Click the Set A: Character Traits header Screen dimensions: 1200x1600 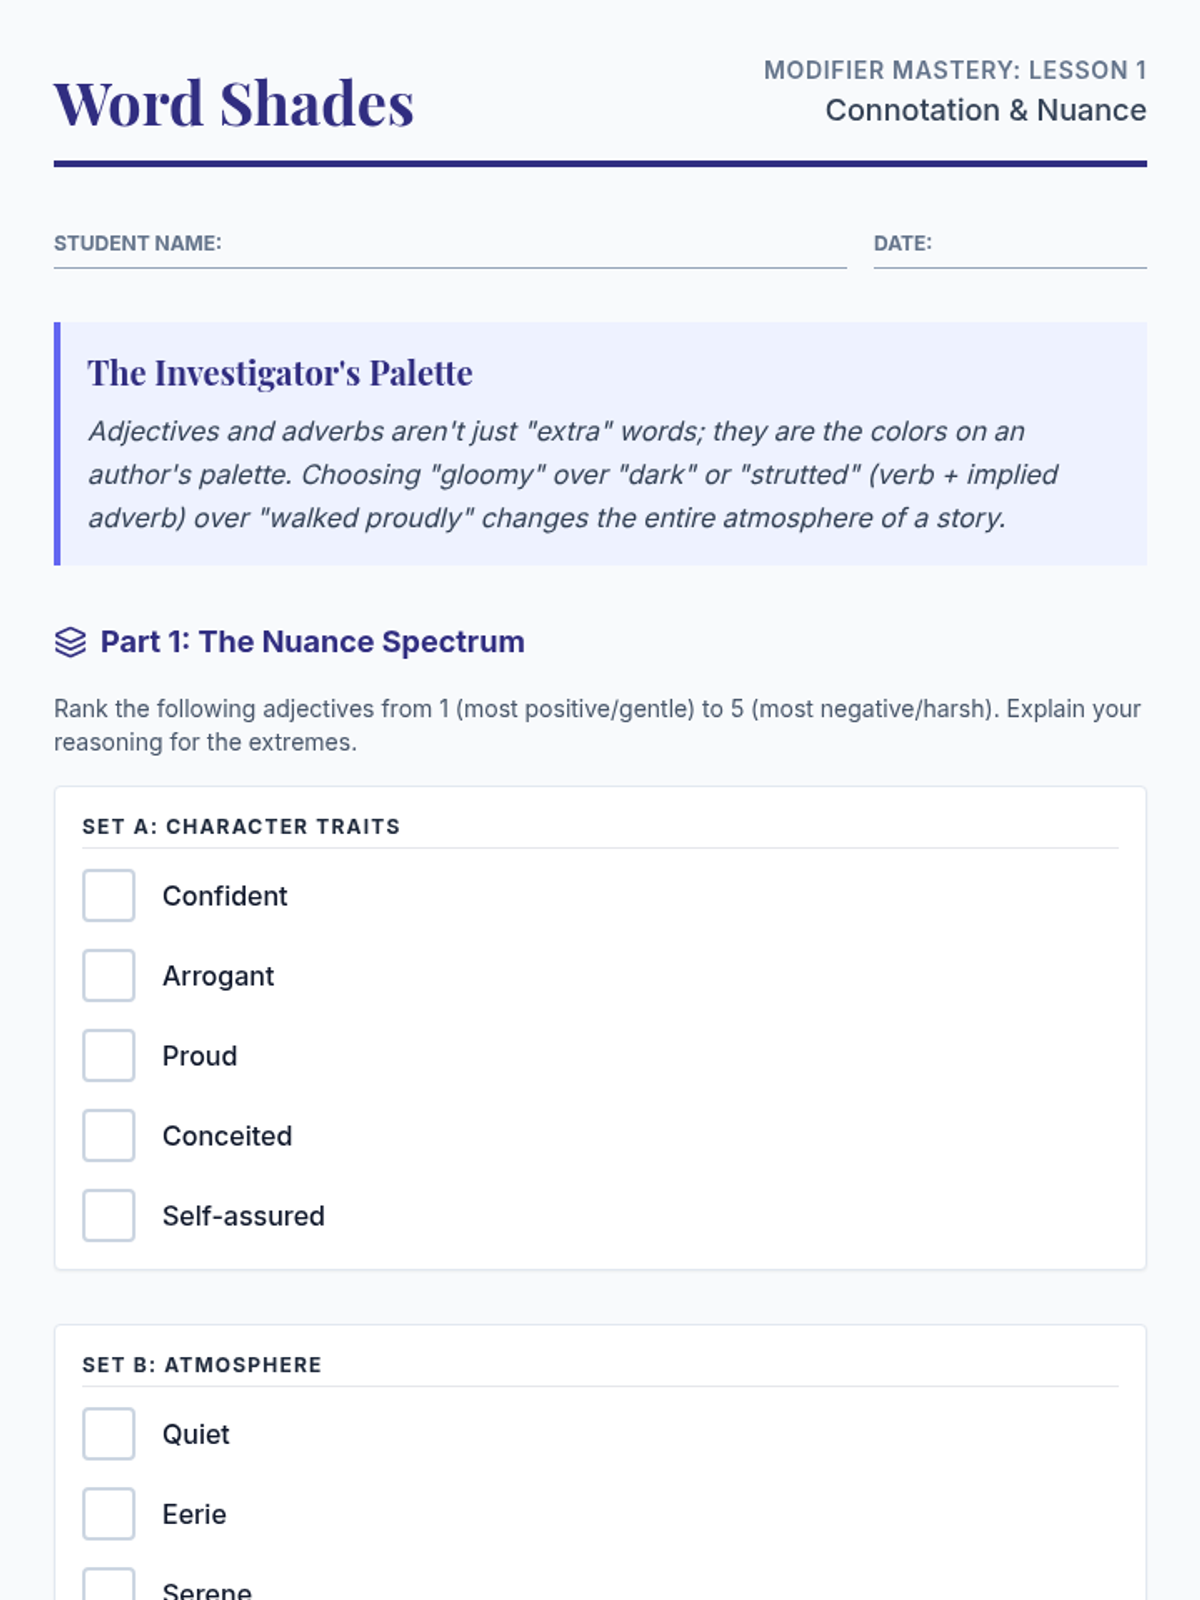[241, 827]
